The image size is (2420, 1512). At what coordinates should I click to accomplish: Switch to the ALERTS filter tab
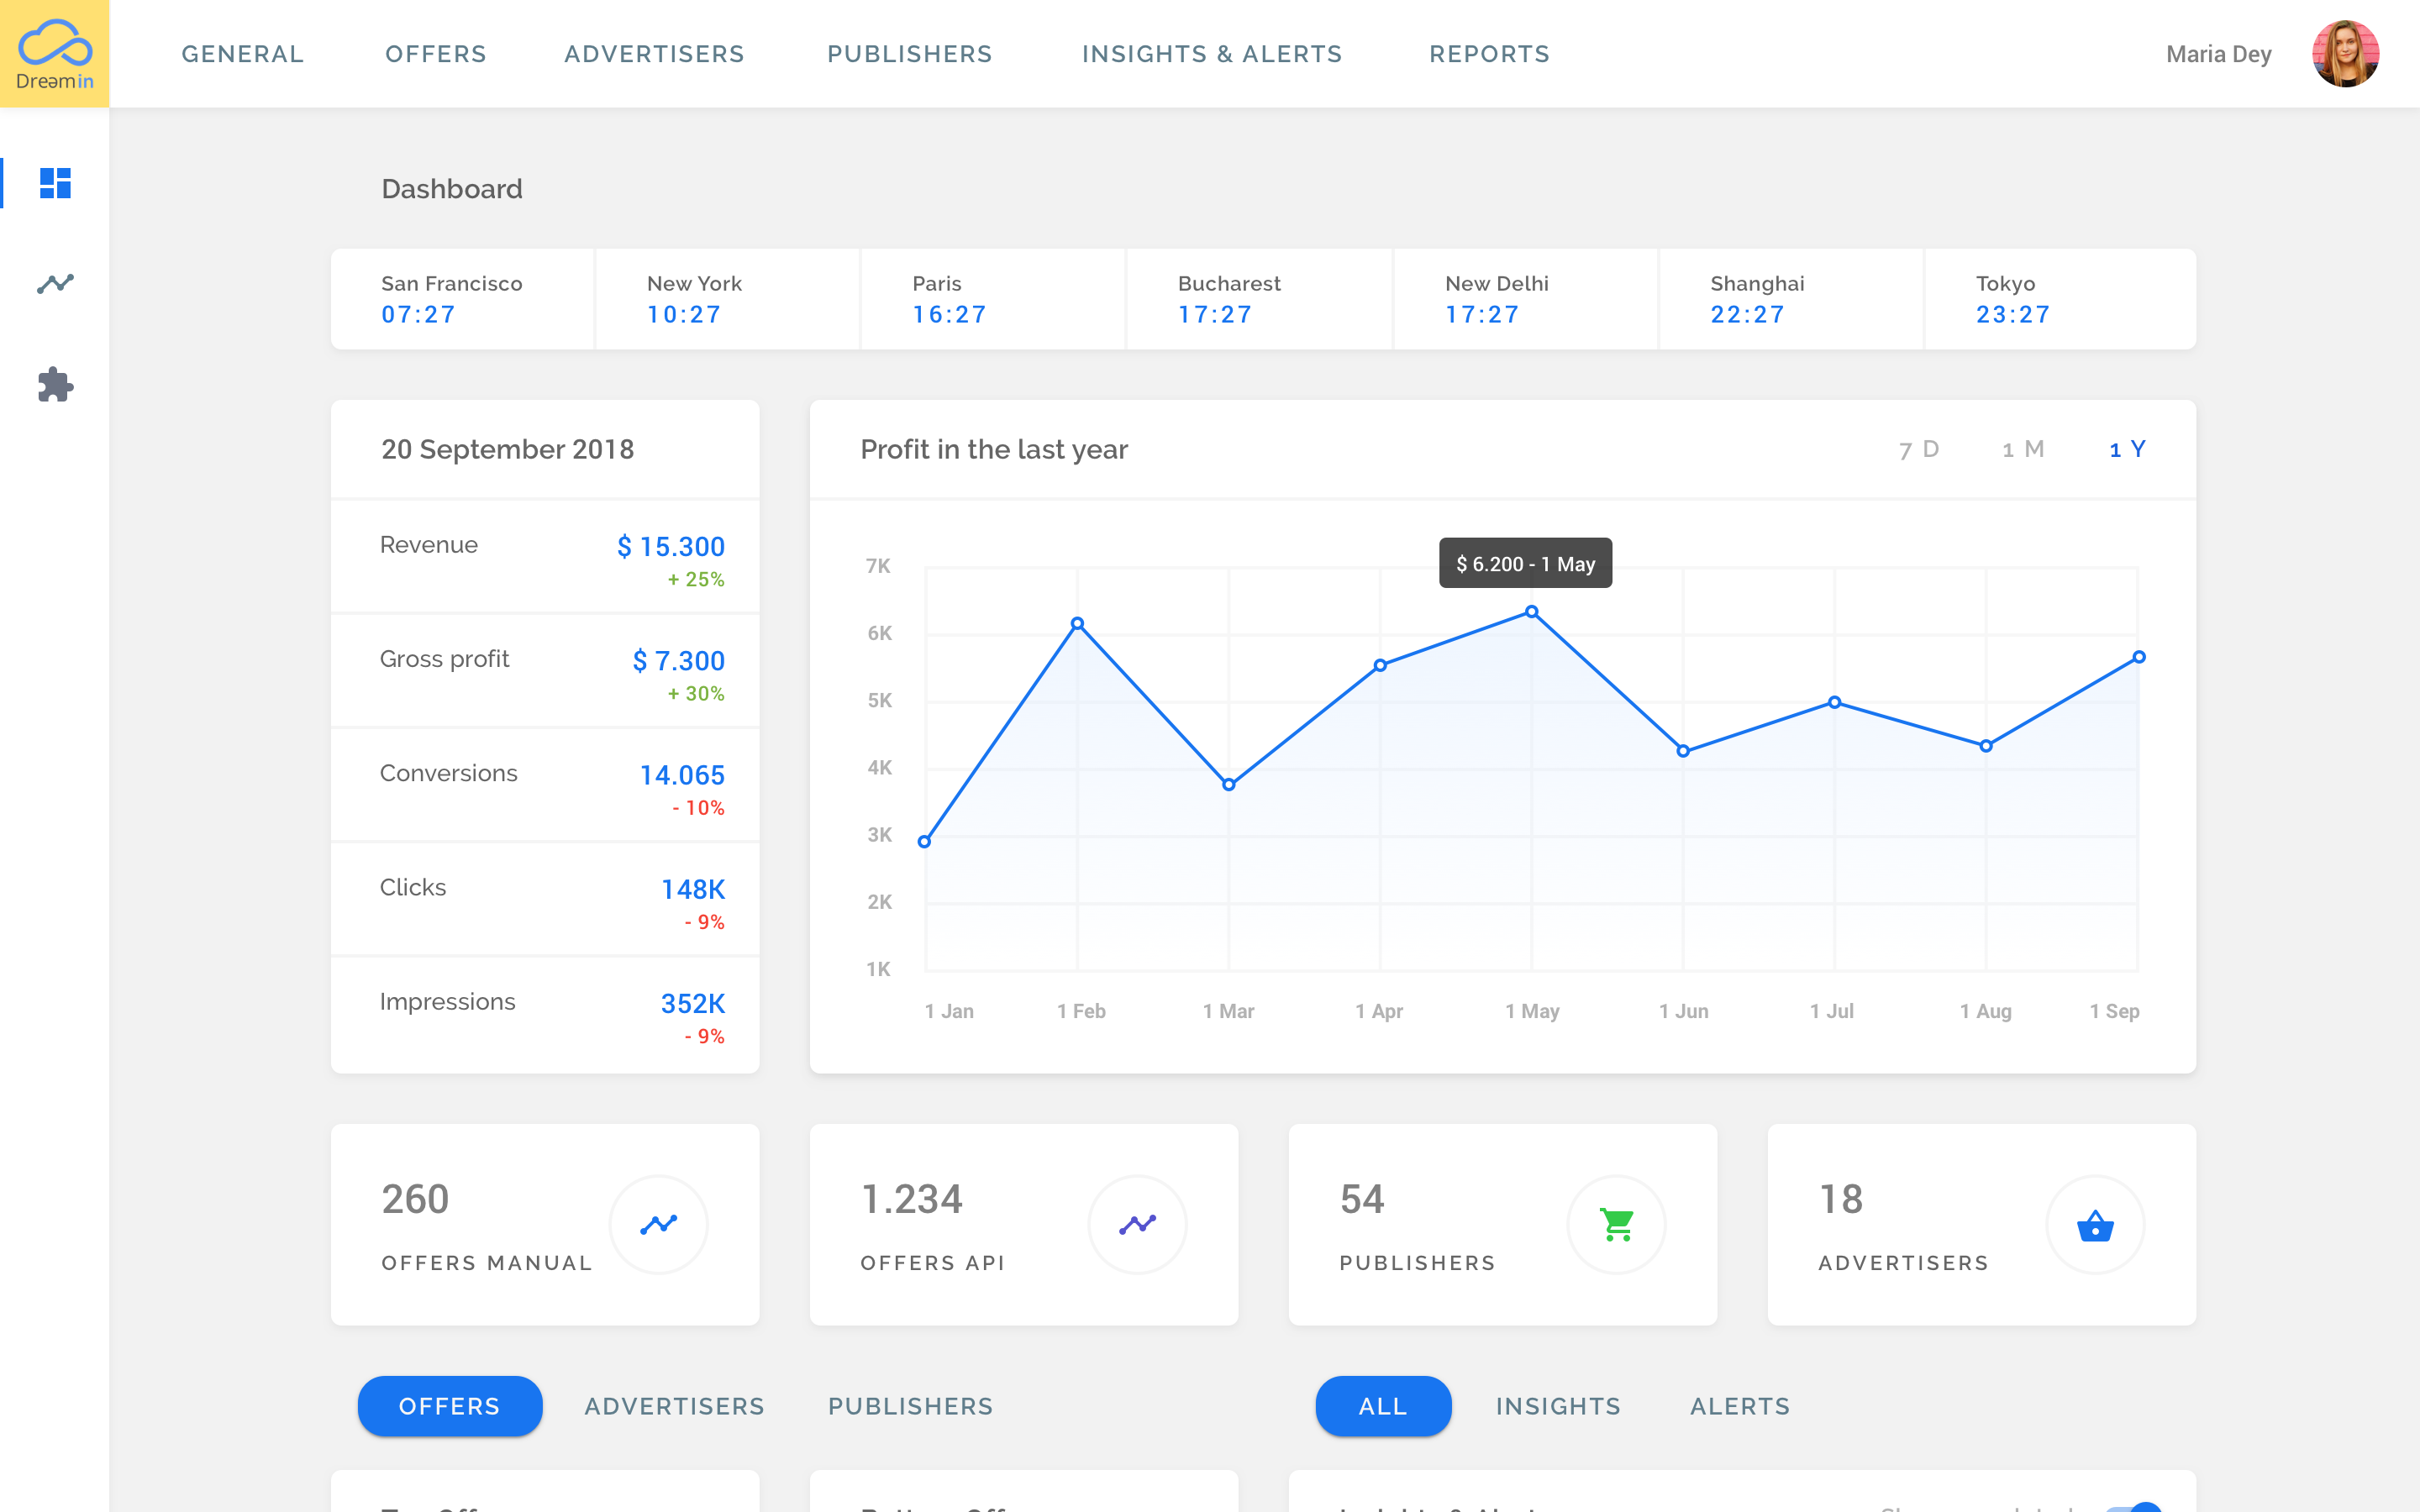(x=1740, y=1406)
